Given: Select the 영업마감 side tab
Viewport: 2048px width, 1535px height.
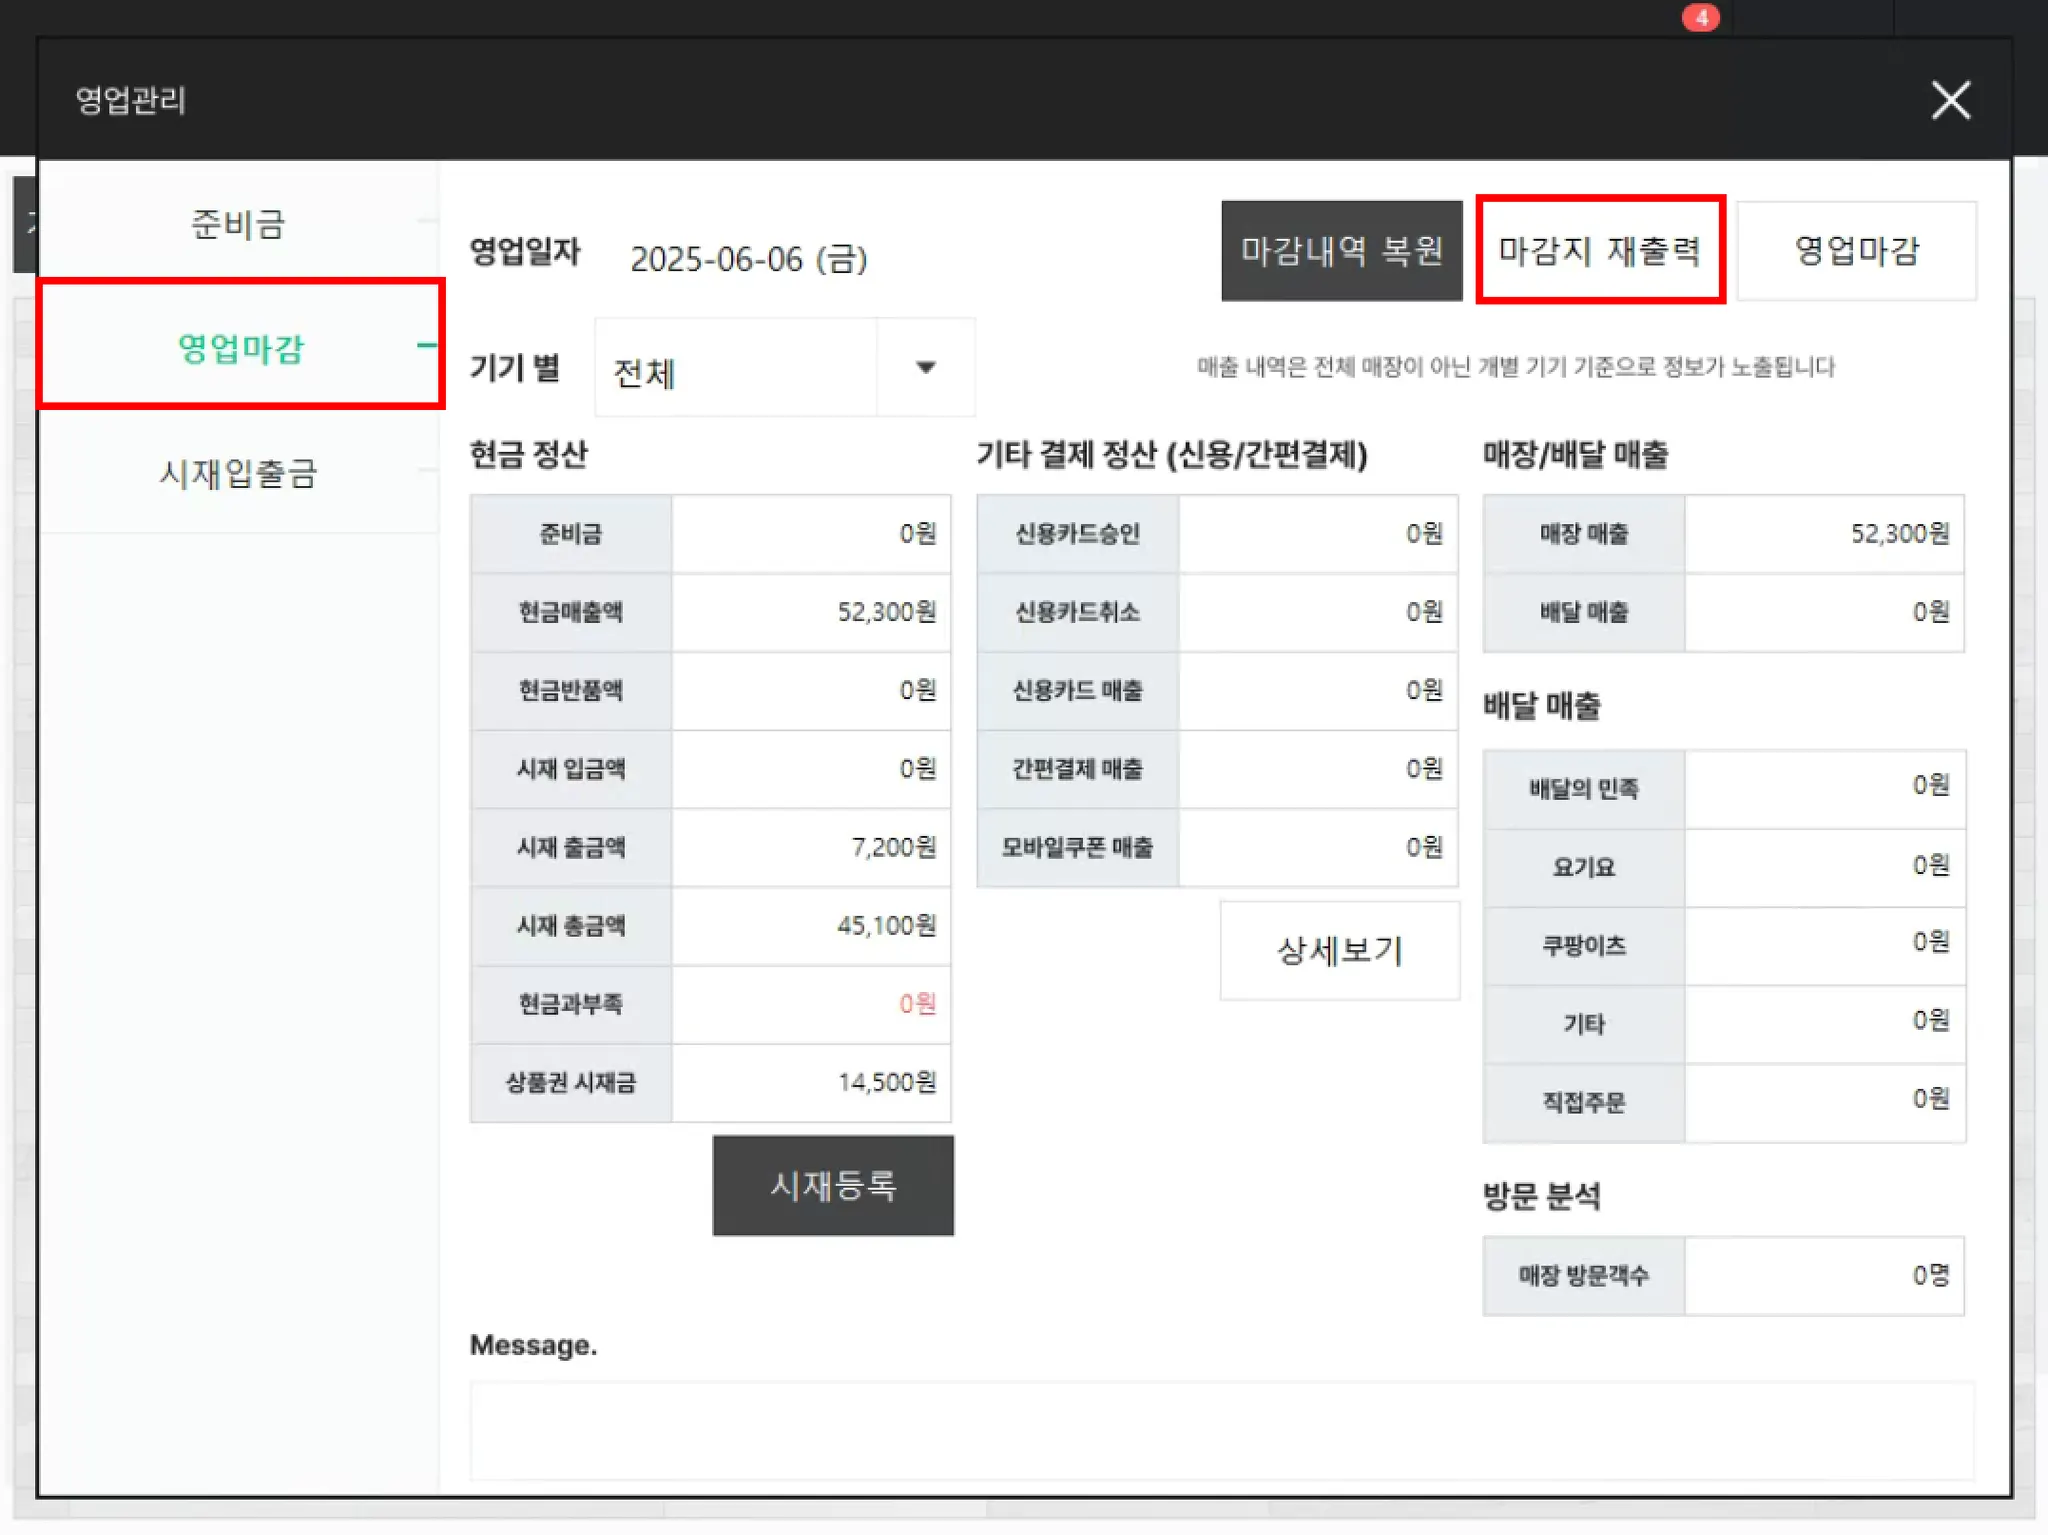Looking at the screenshot, I should pos(240,347).
